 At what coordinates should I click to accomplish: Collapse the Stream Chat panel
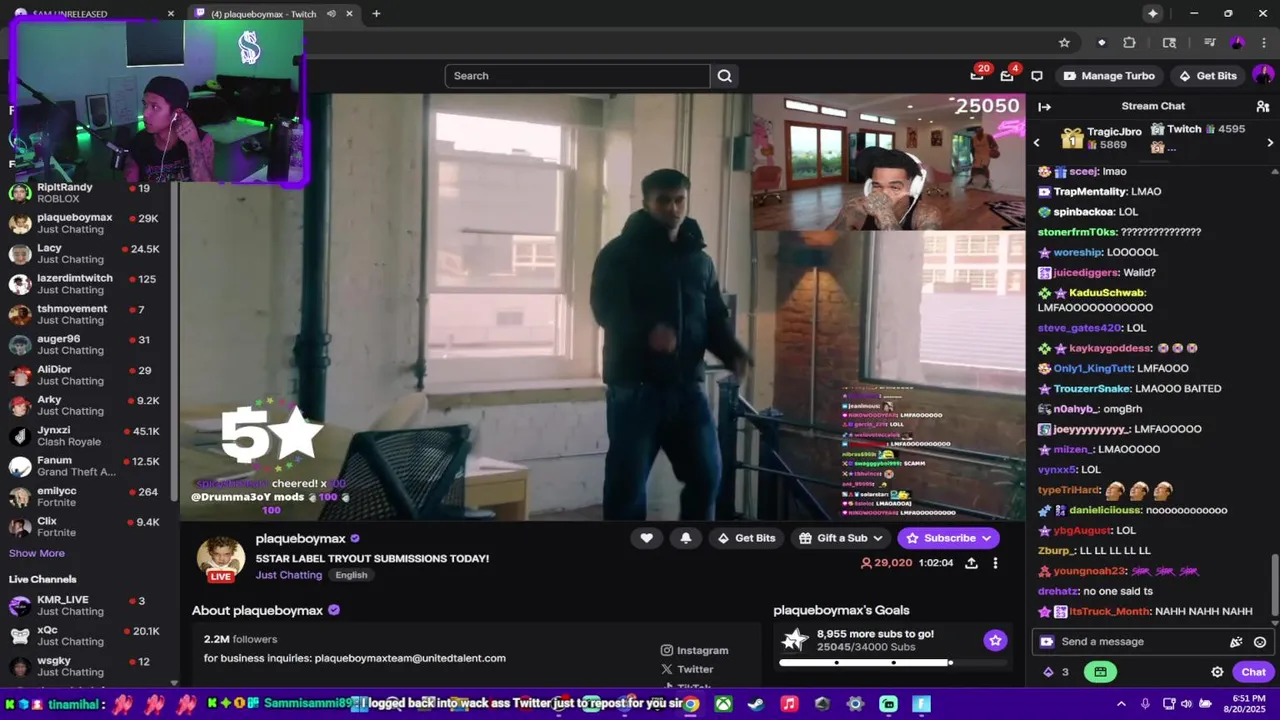click(1045, 106)
